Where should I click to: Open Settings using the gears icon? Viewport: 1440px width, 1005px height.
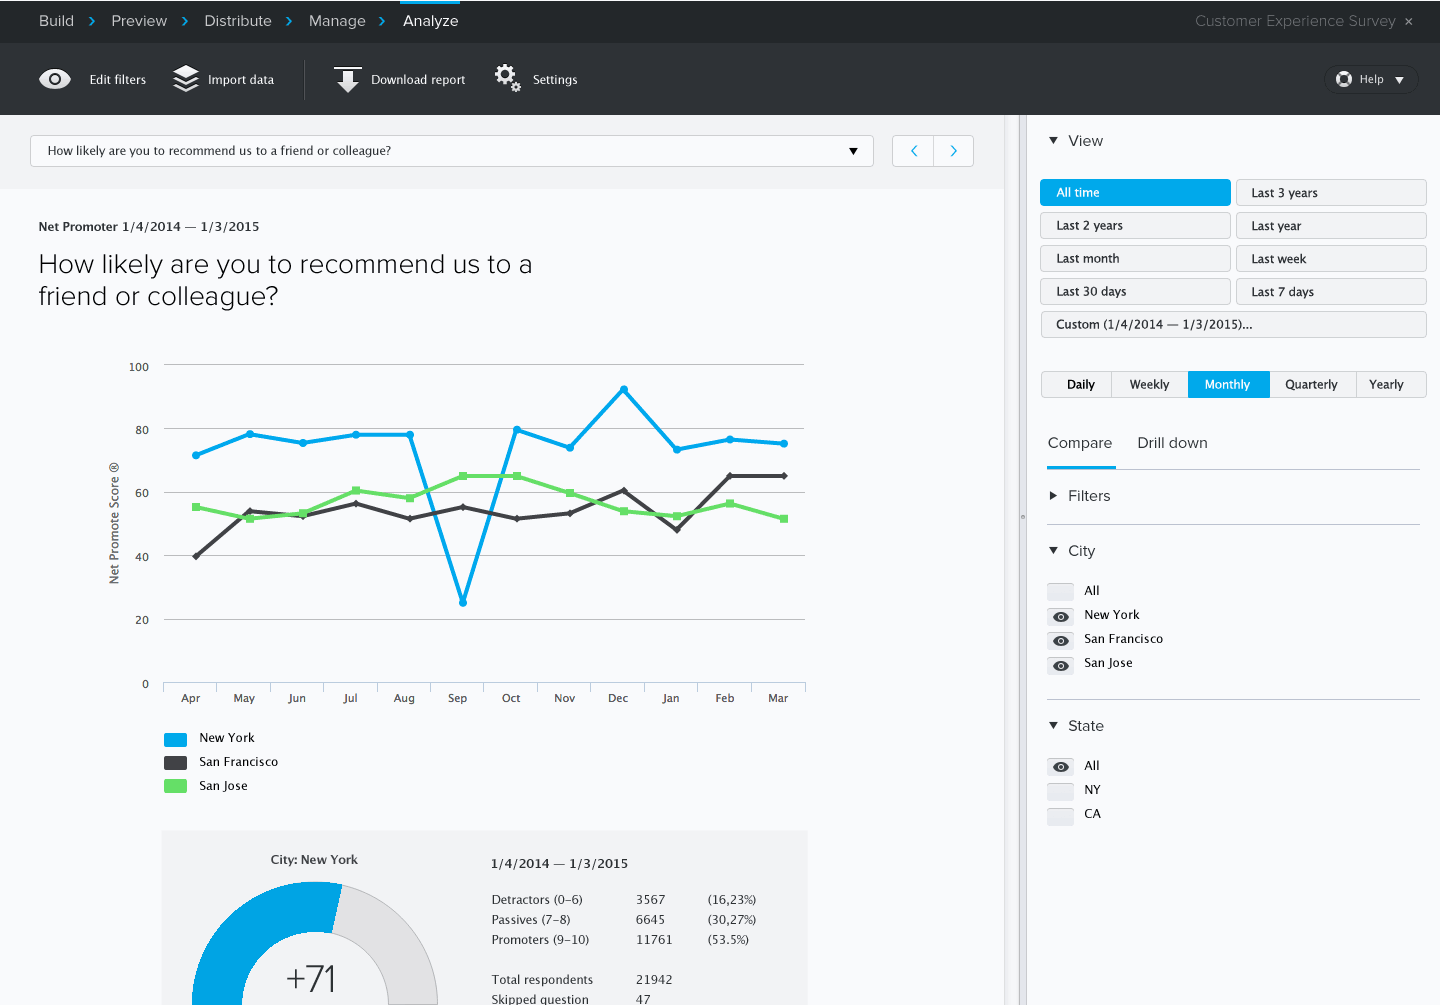click(x=507, y=77)
